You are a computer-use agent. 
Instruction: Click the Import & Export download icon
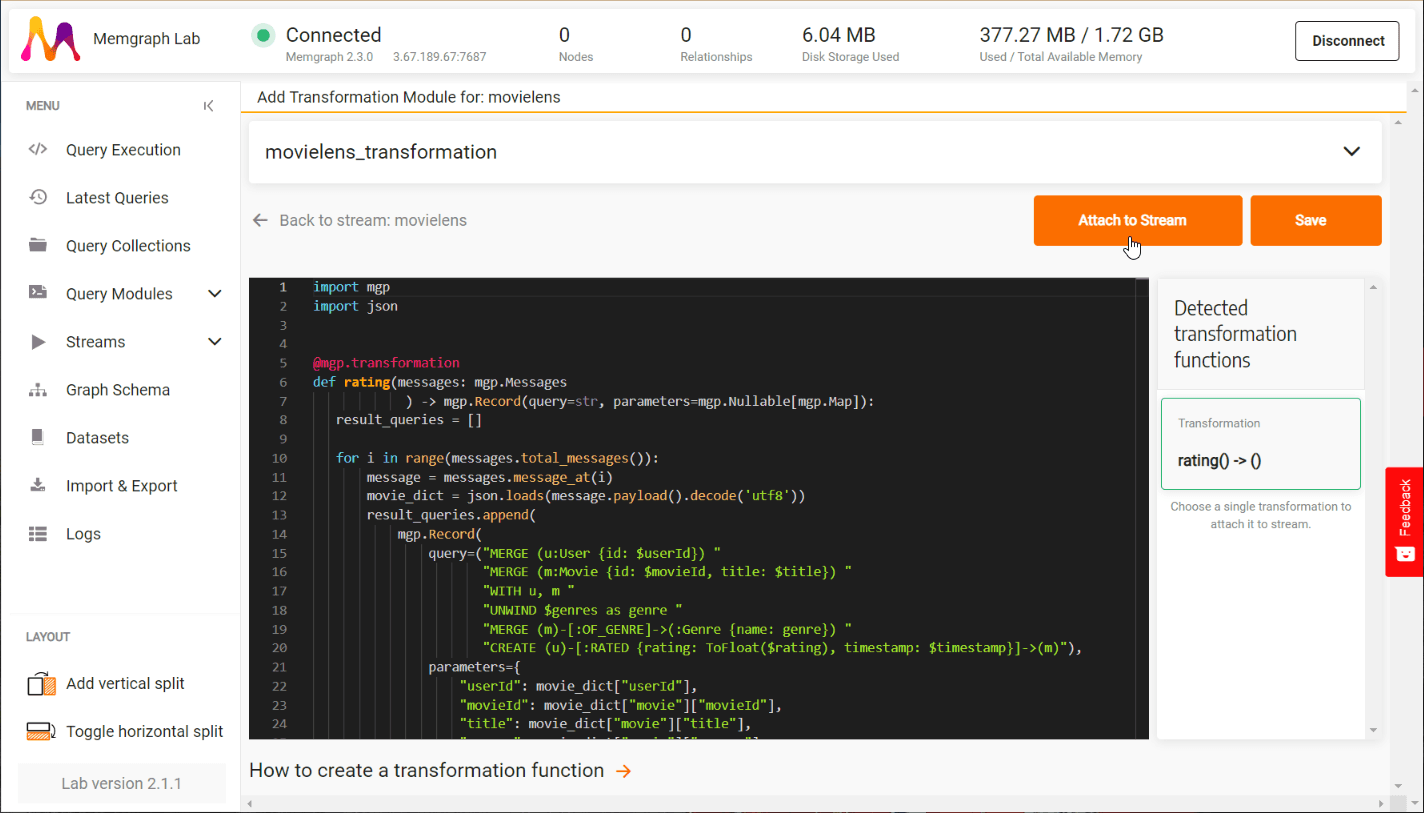point(38,486)
